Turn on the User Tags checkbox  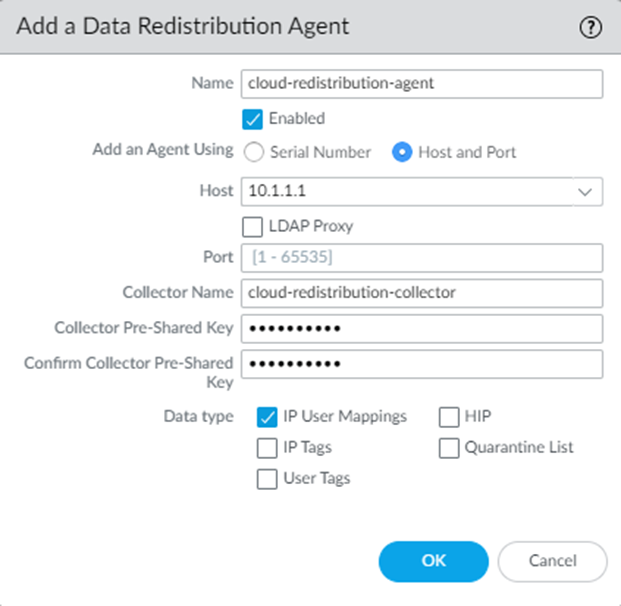[267, 479]
